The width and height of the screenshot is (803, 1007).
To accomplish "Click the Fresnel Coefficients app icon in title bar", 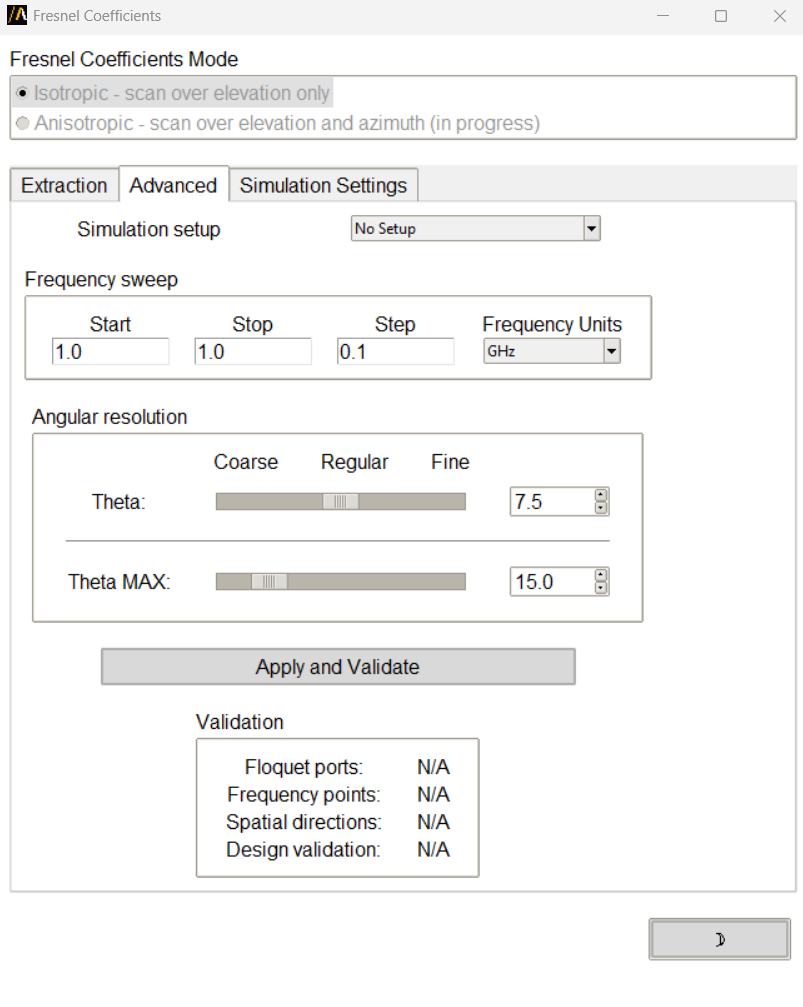I will coord(17,16).
